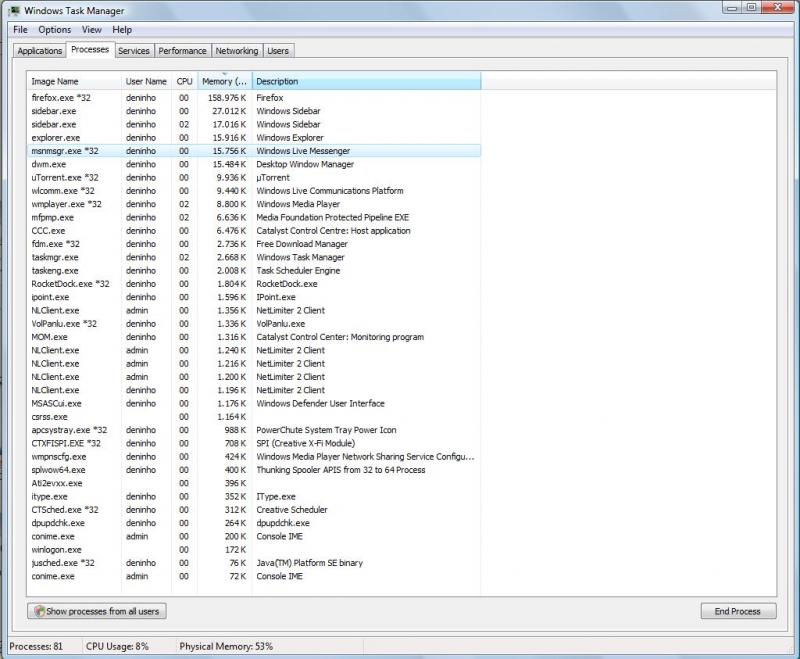Select explorer.exe process row
Screen dimensions: 800x659
[254, 138]
